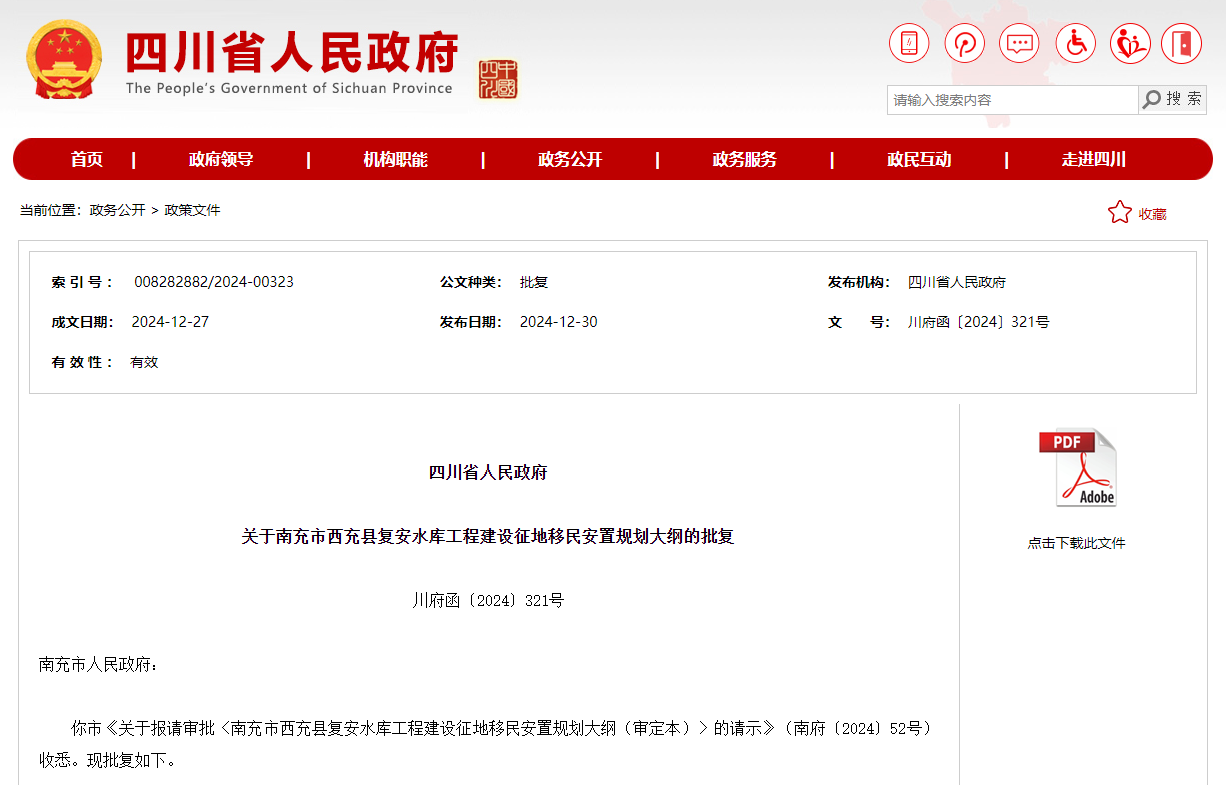1226x785 pixels.
Task: Click the speech bubble message icon
Action: click(1020, 43)
